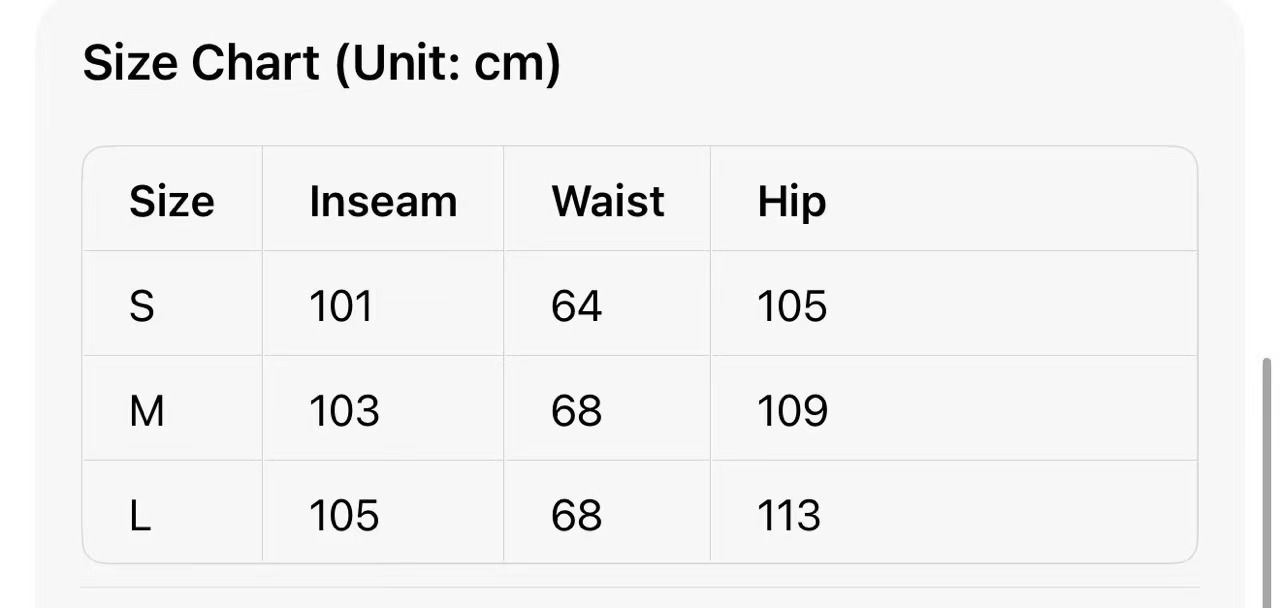Click the waist value in row M
The width and height of the screenshot is (1280, 608).
point(576,411)
